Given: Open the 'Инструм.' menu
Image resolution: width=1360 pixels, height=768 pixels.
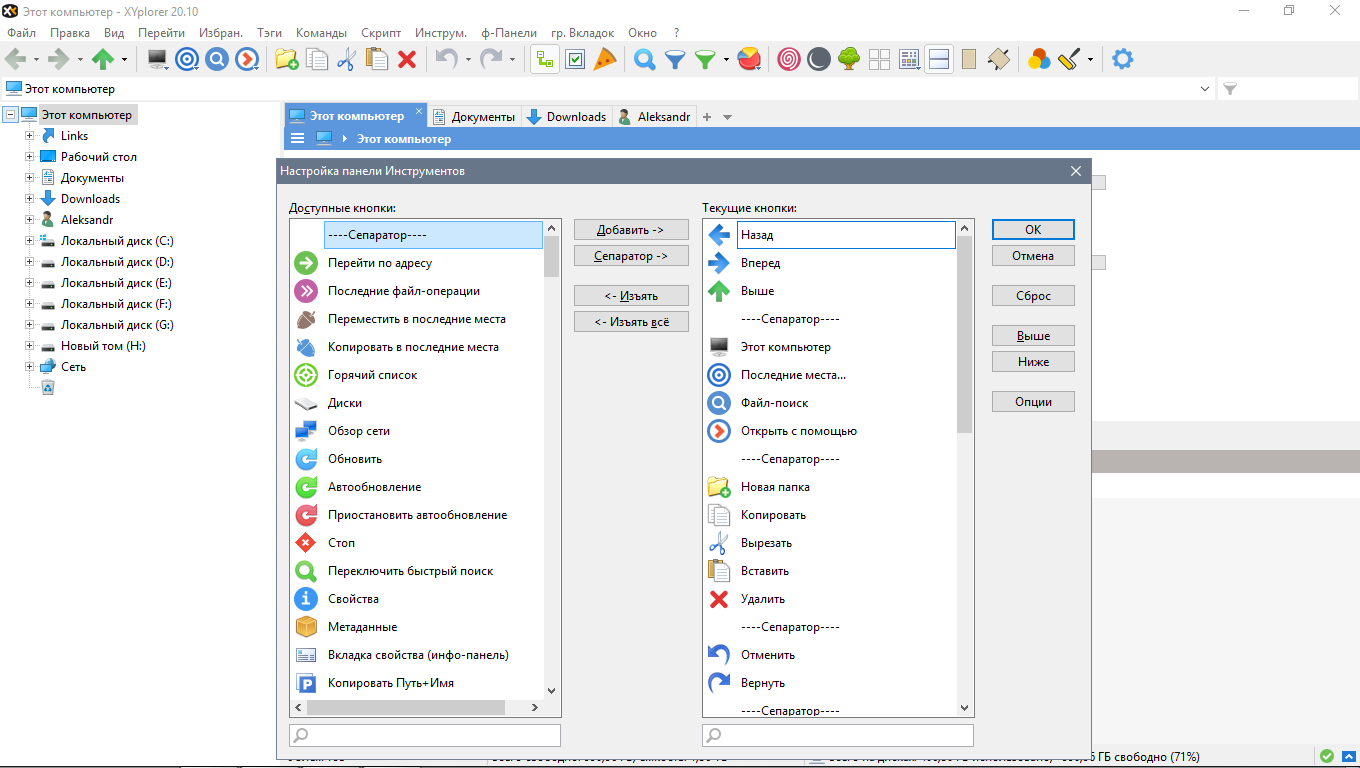Looking at the screenshot, I should click(x=440, y=33).
